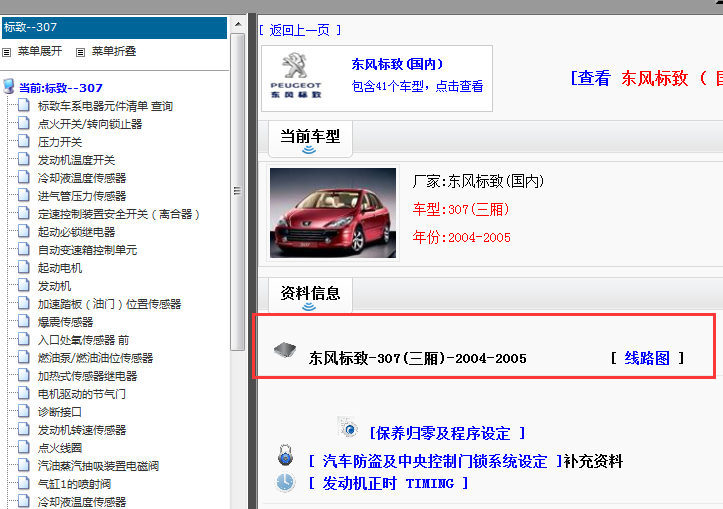Collapse menu via 菜单折叠 text
This screenshot has width=723, height=509.
(x=114, y=51)
